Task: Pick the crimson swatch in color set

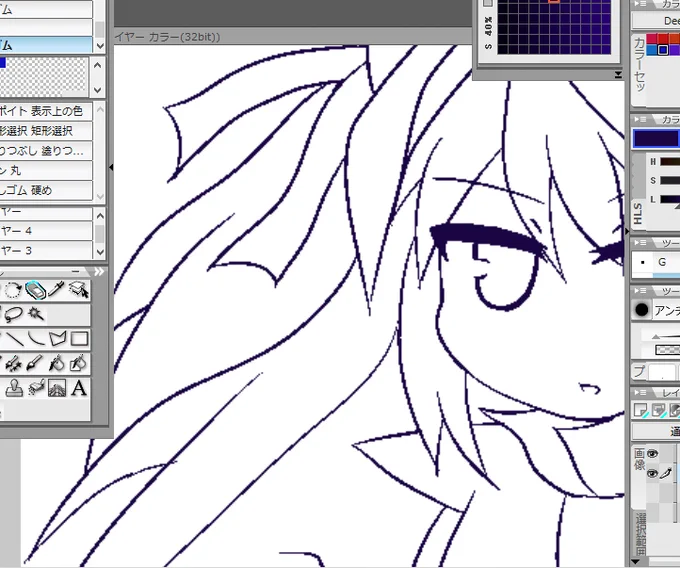Action: click(x=652, y=39)
